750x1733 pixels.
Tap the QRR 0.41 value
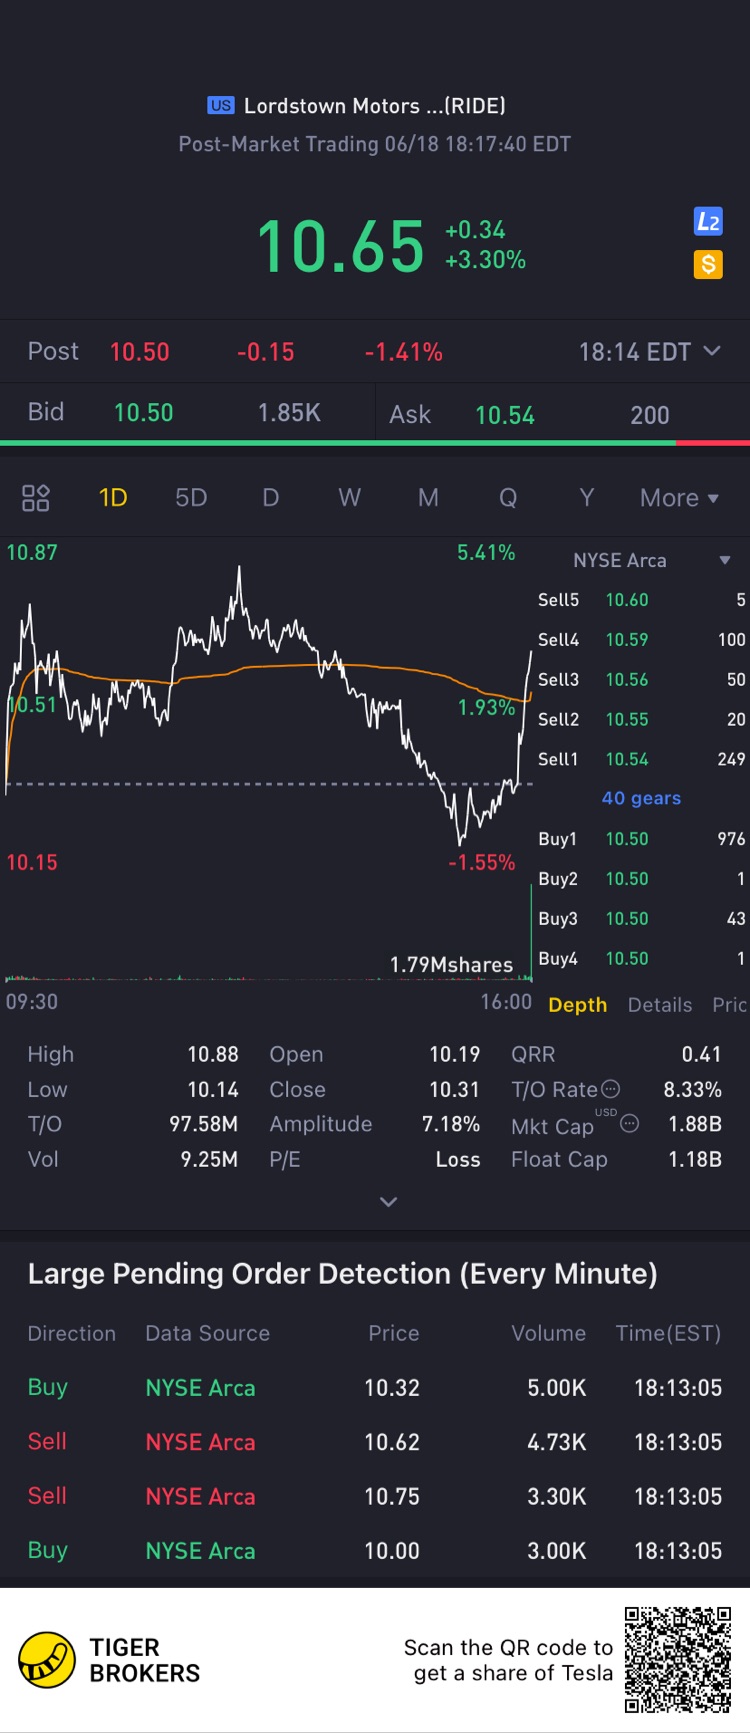pyautogui.click(x=701, y=1054)
